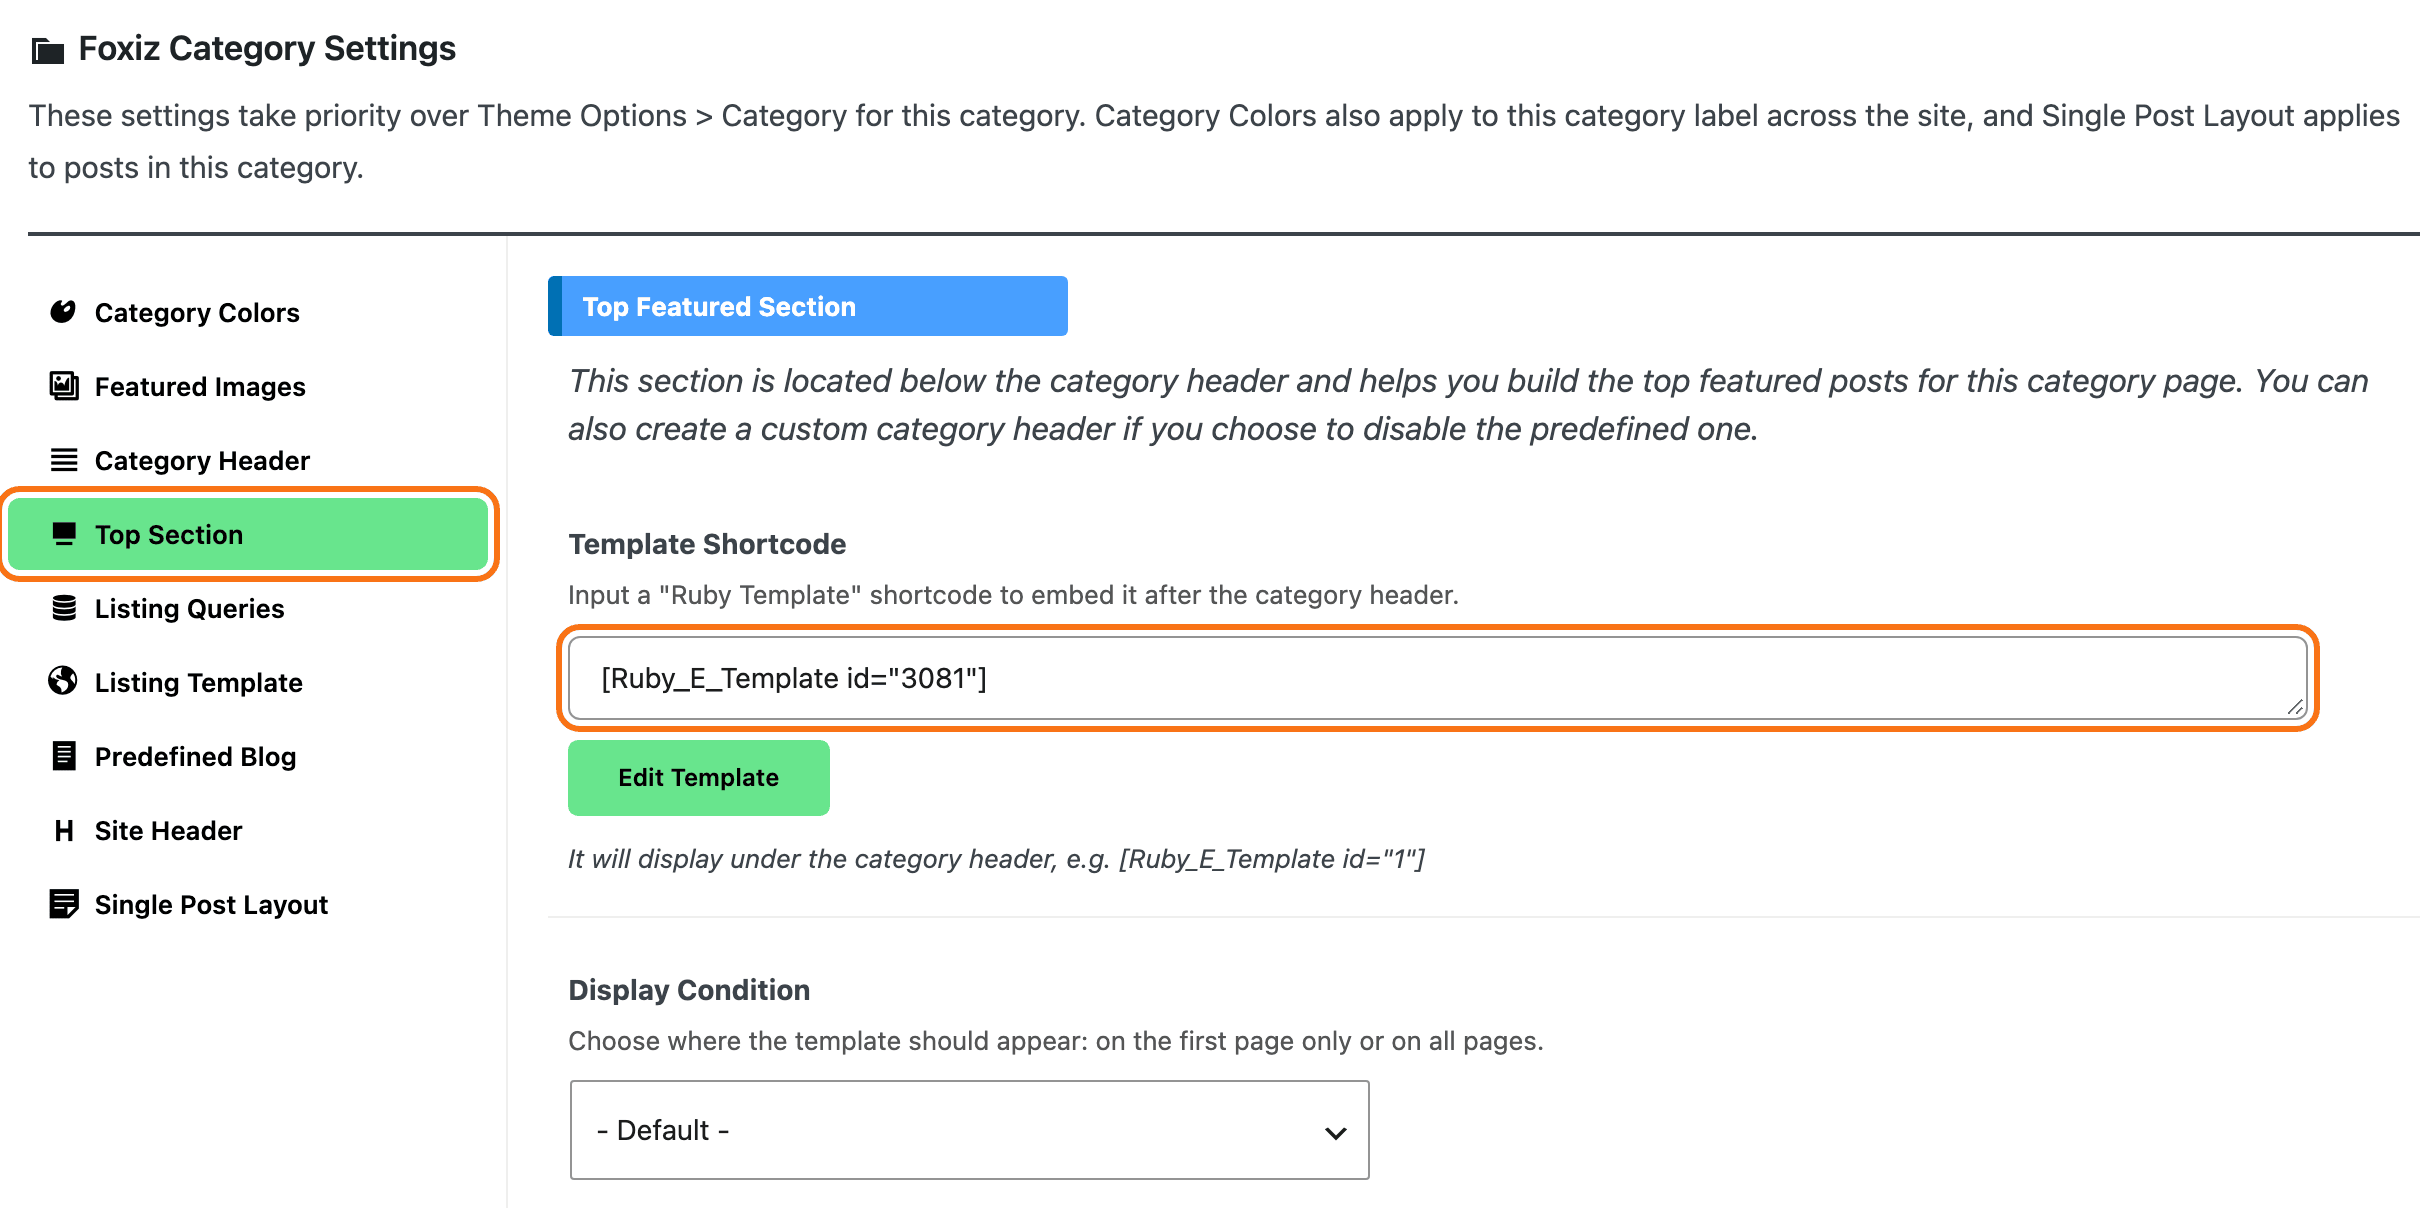Click the Listing Queries database icon
The image size is (2428, 1208).
coord(63,608)
